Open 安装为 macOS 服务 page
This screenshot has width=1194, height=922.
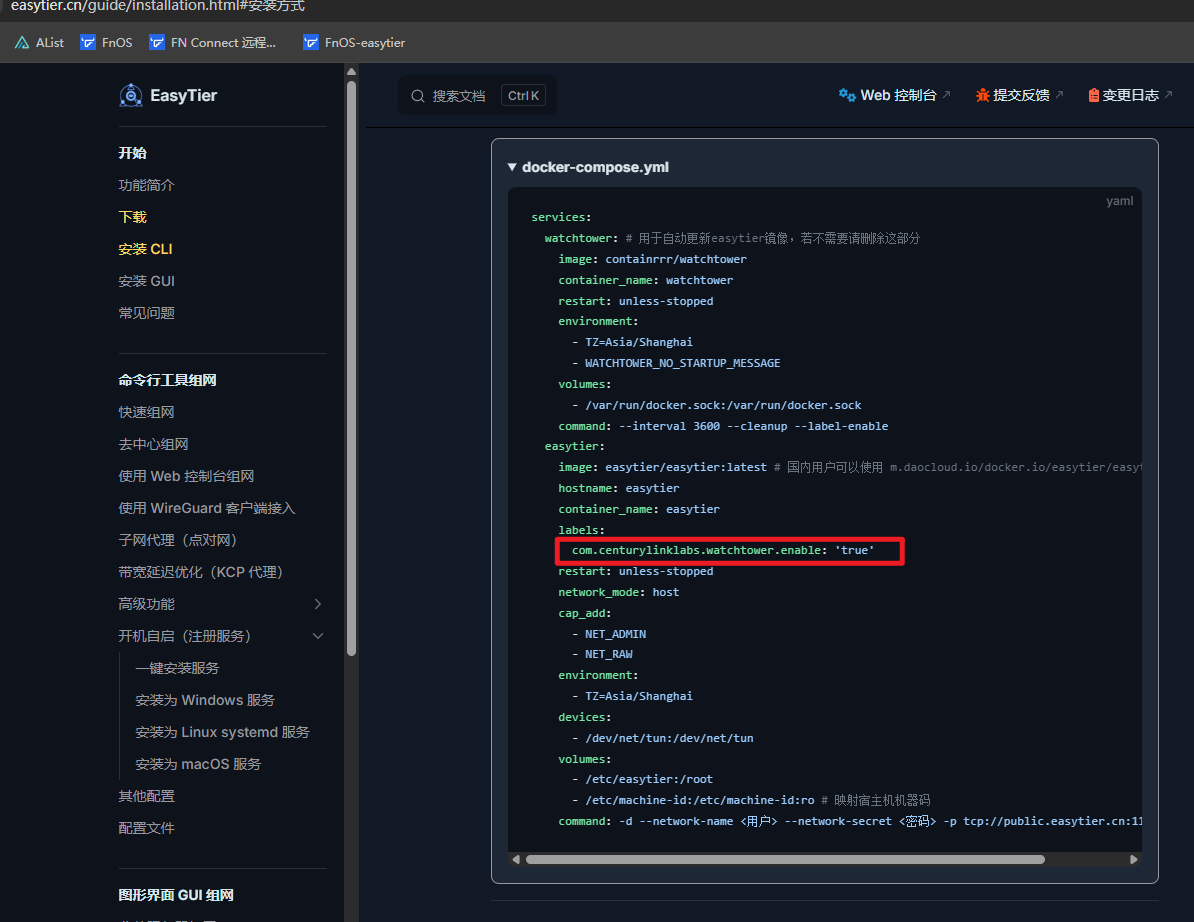198,764
